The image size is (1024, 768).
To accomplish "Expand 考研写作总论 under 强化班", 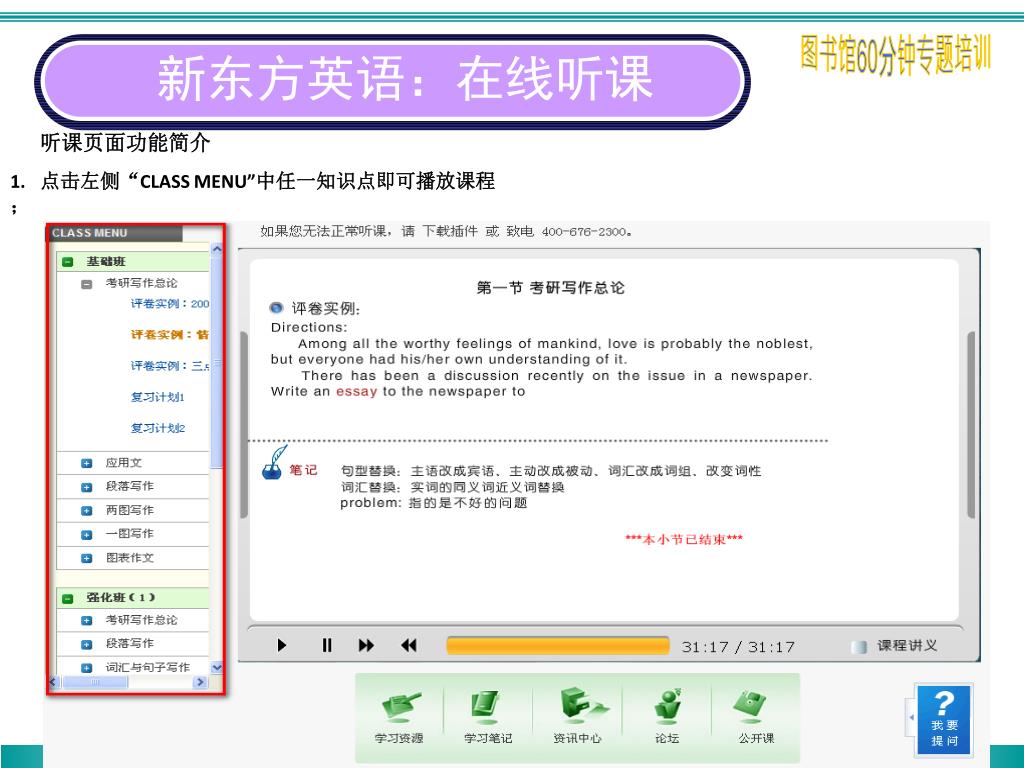I will (86, 620).
